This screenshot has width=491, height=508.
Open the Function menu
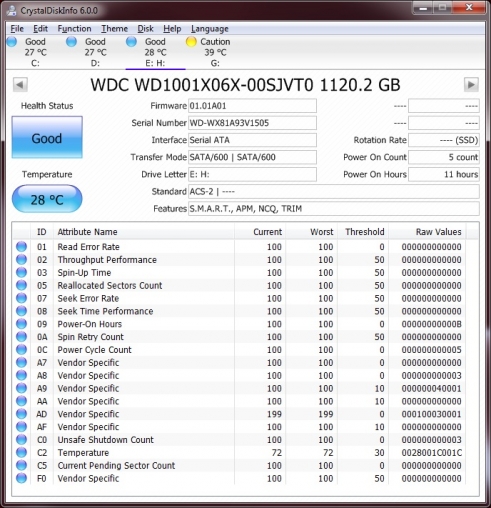[74, 29]
